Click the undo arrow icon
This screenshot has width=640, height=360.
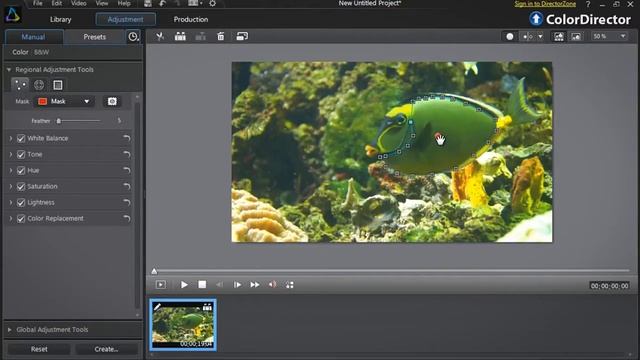pos(162,4)
